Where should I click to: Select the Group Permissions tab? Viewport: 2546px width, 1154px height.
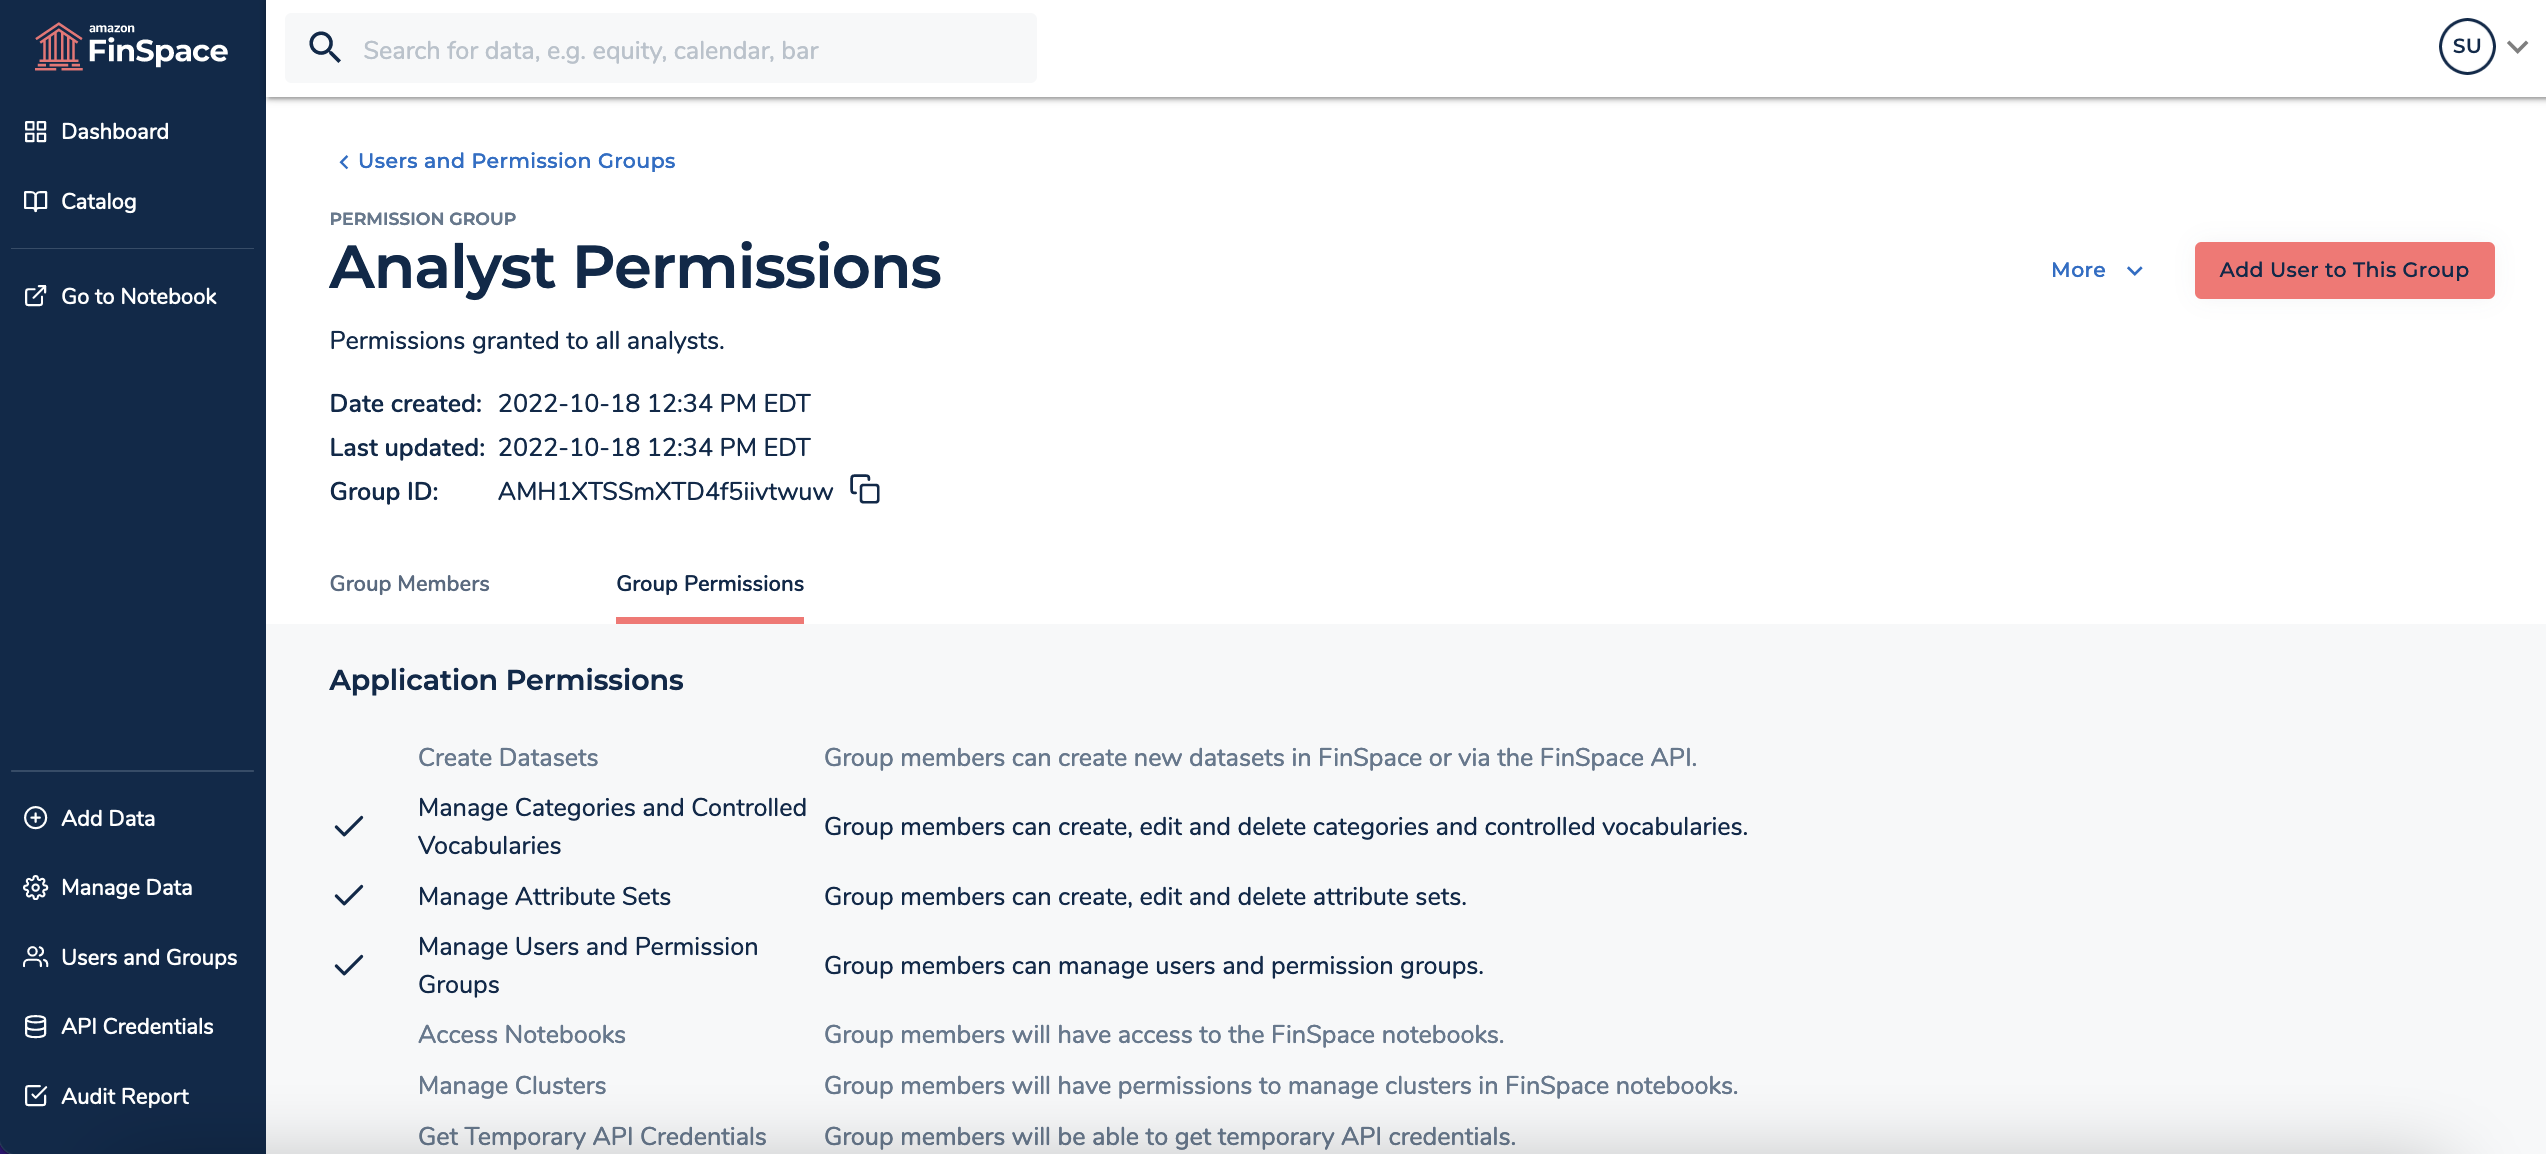(709, 584)
